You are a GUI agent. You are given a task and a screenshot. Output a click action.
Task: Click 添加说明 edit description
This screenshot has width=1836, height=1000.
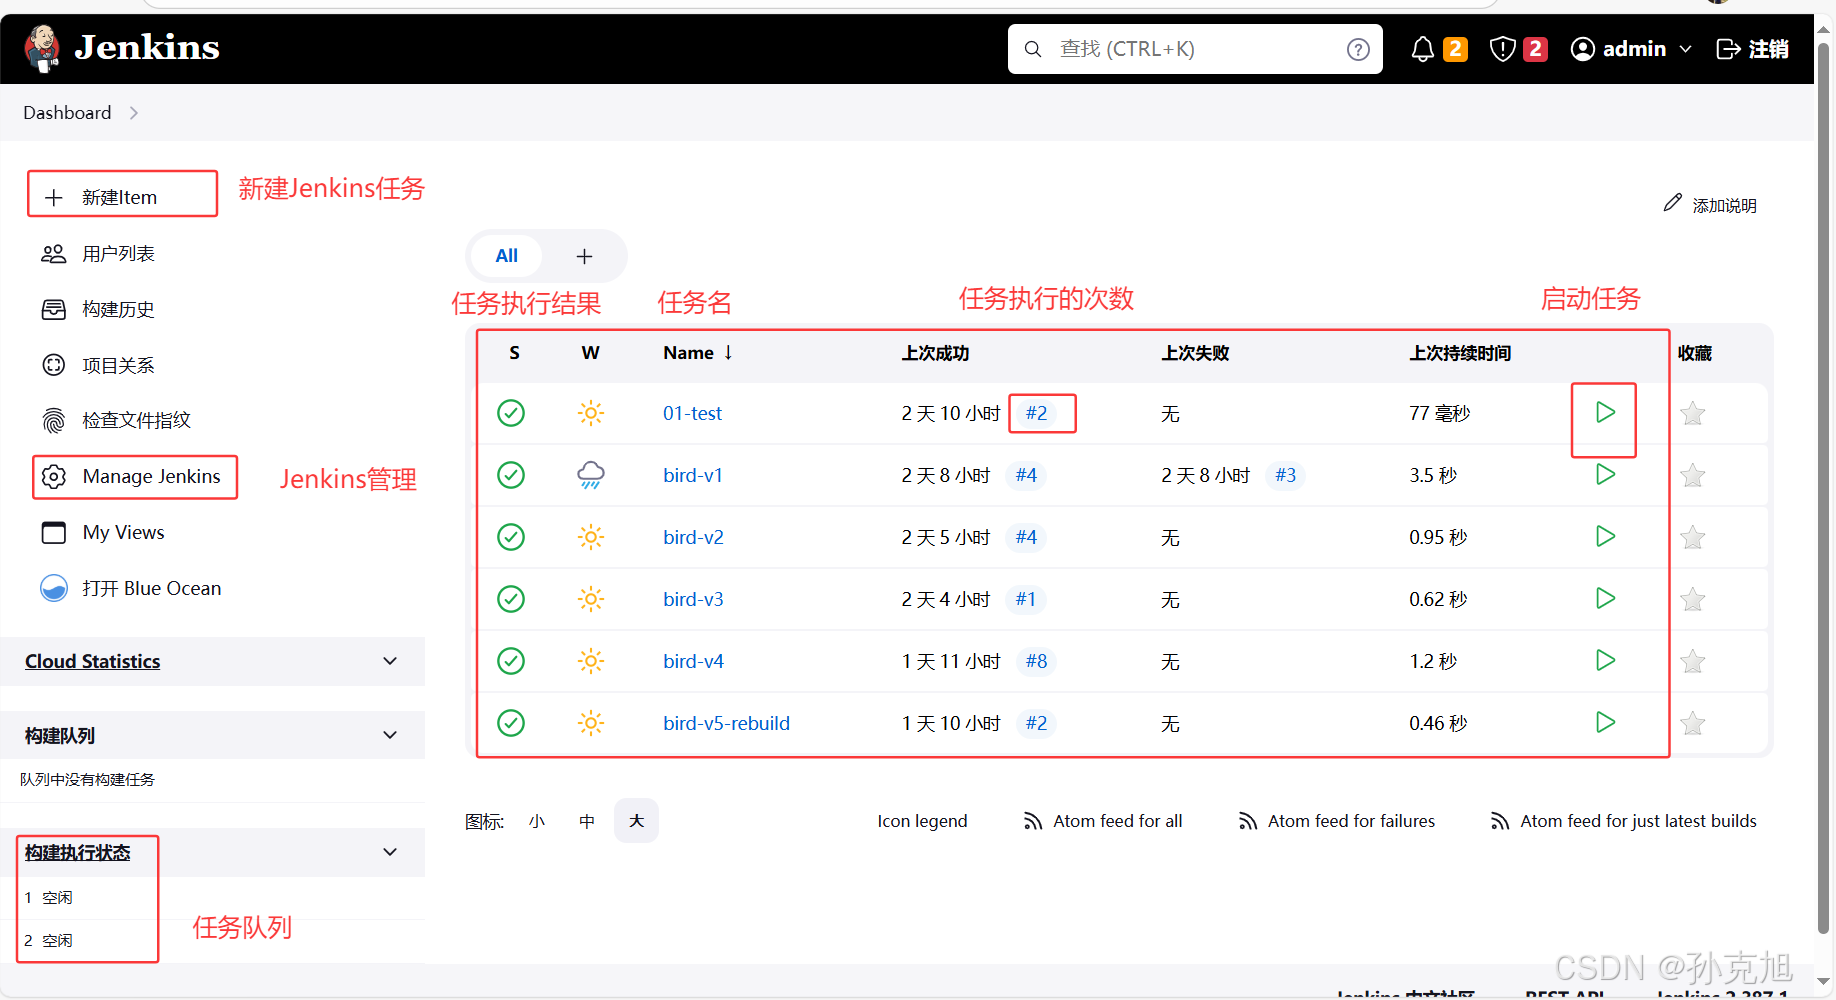click(1710, 204)
